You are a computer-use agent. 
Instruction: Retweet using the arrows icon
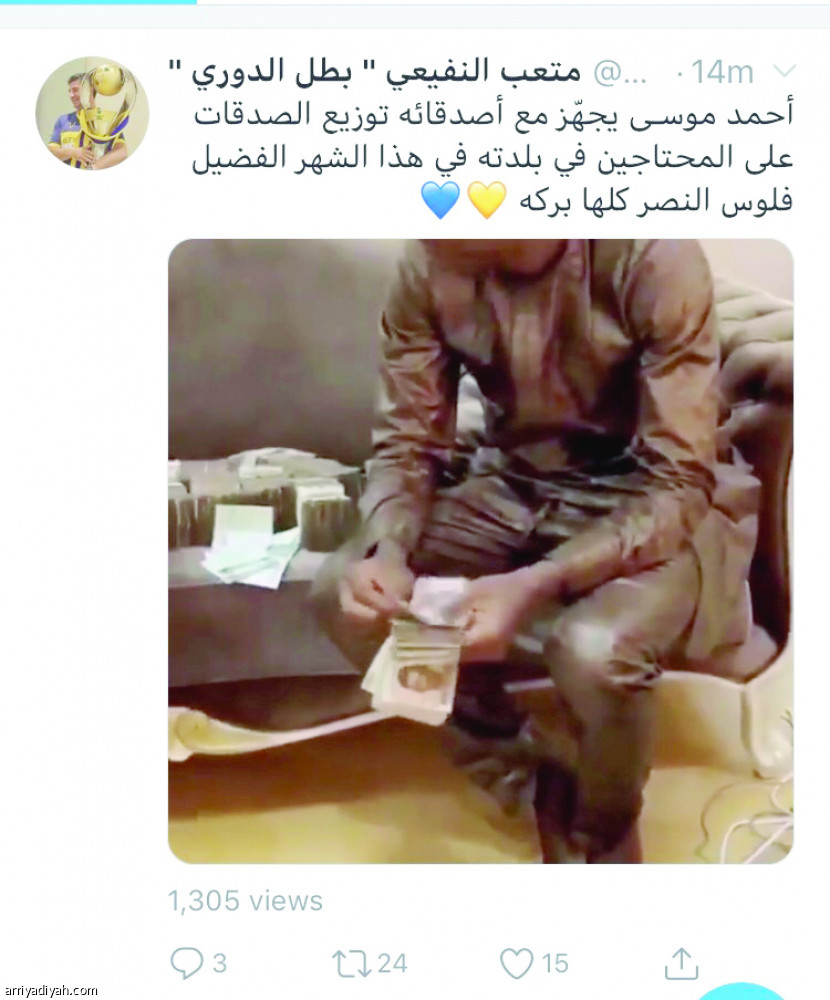(x=351, y=964)
